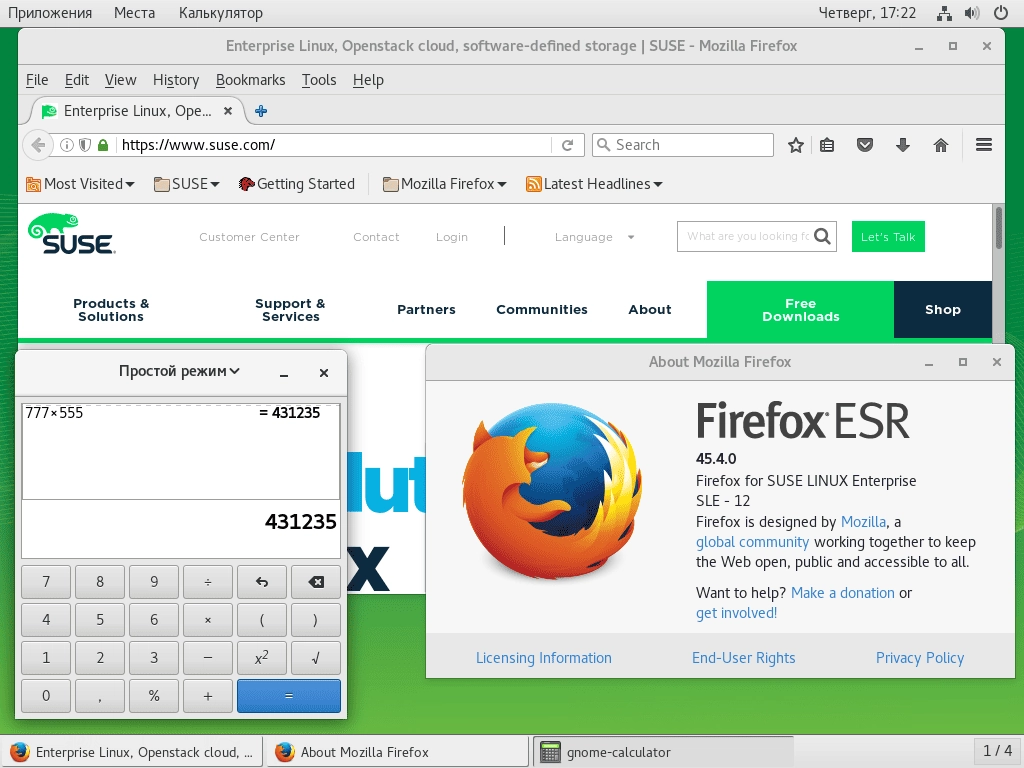Open Licensing Information link

(x=543, y=658)
